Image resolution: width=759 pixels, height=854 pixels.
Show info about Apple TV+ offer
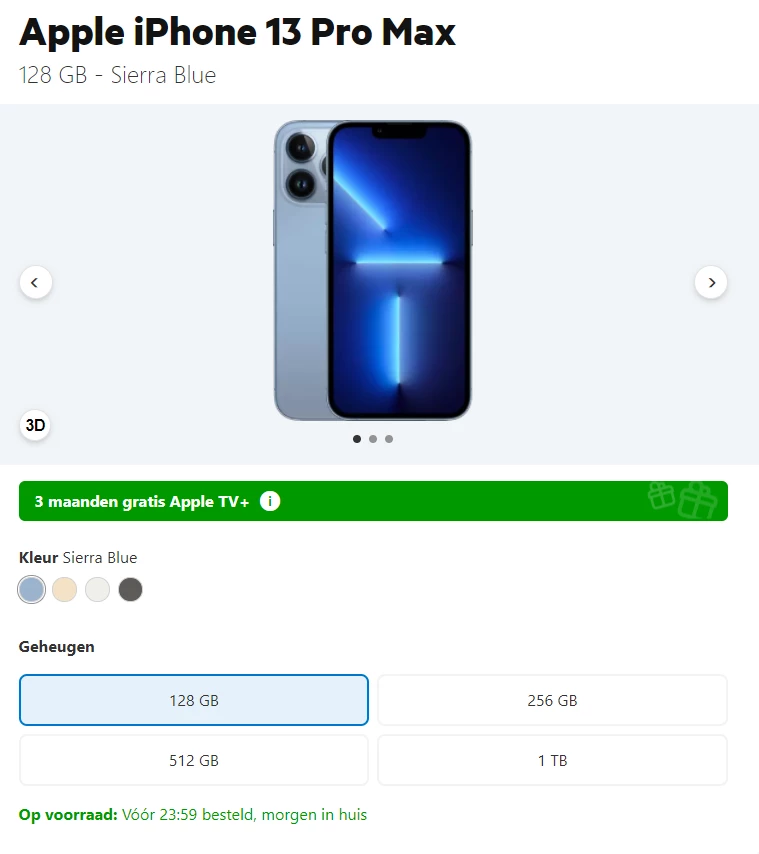[x=270, y=501]
